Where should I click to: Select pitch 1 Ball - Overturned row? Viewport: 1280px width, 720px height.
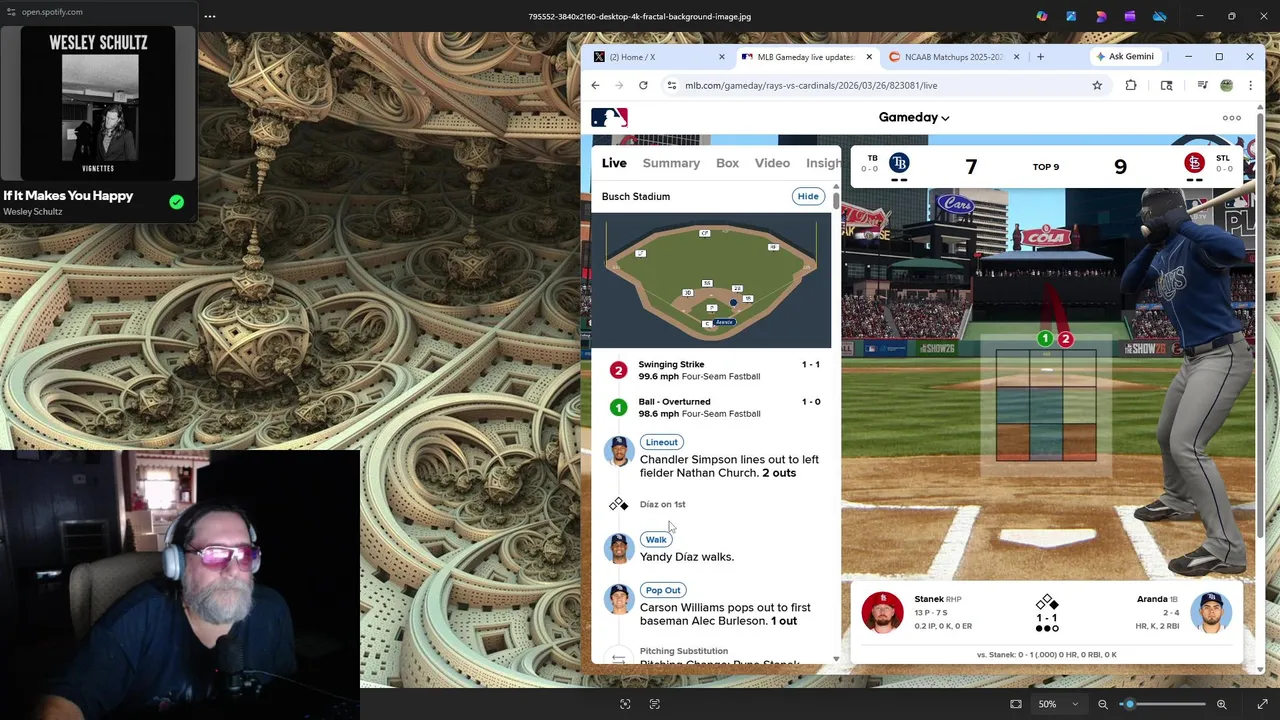(715, 407)
